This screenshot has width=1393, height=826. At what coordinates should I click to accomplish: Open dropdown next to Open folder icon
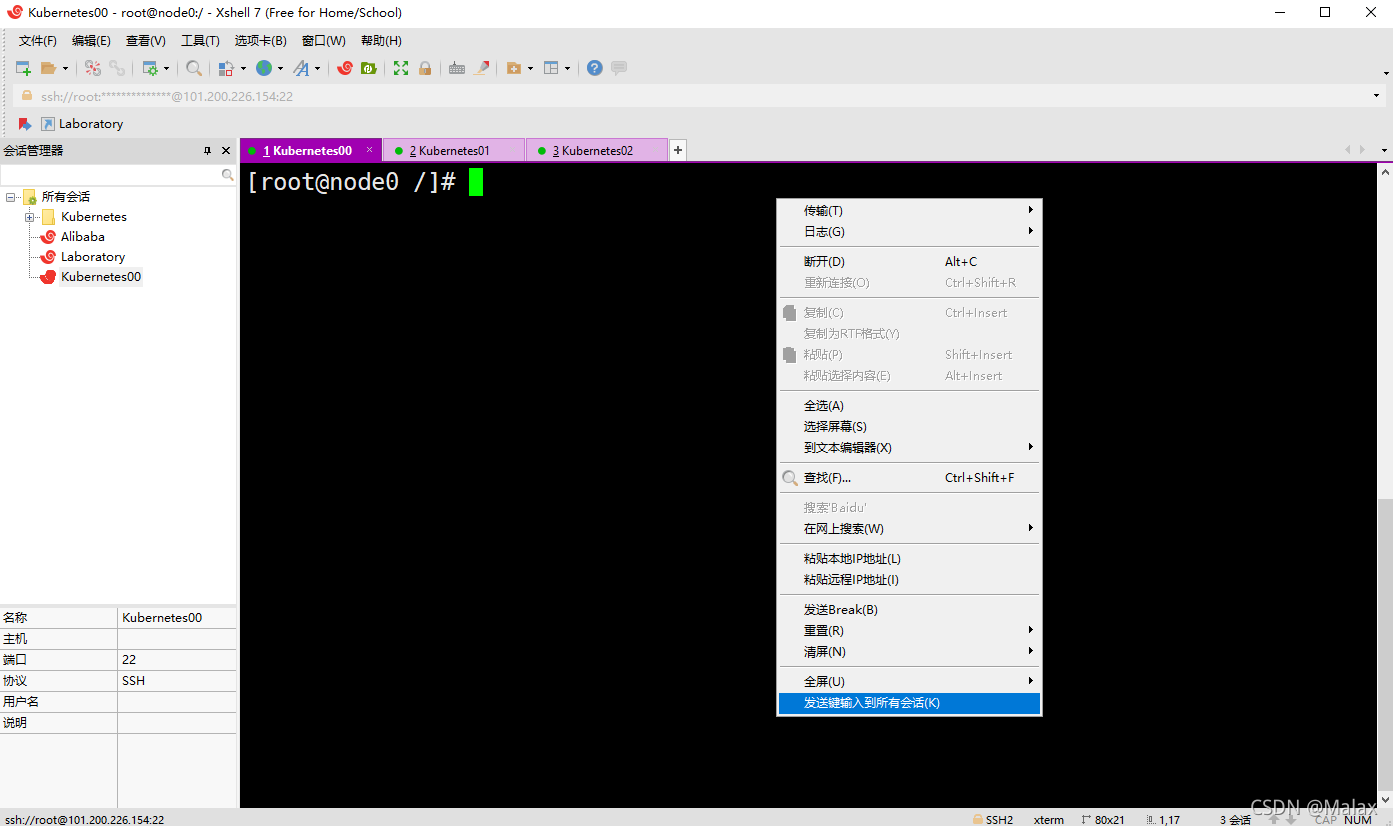coord(66,68)
